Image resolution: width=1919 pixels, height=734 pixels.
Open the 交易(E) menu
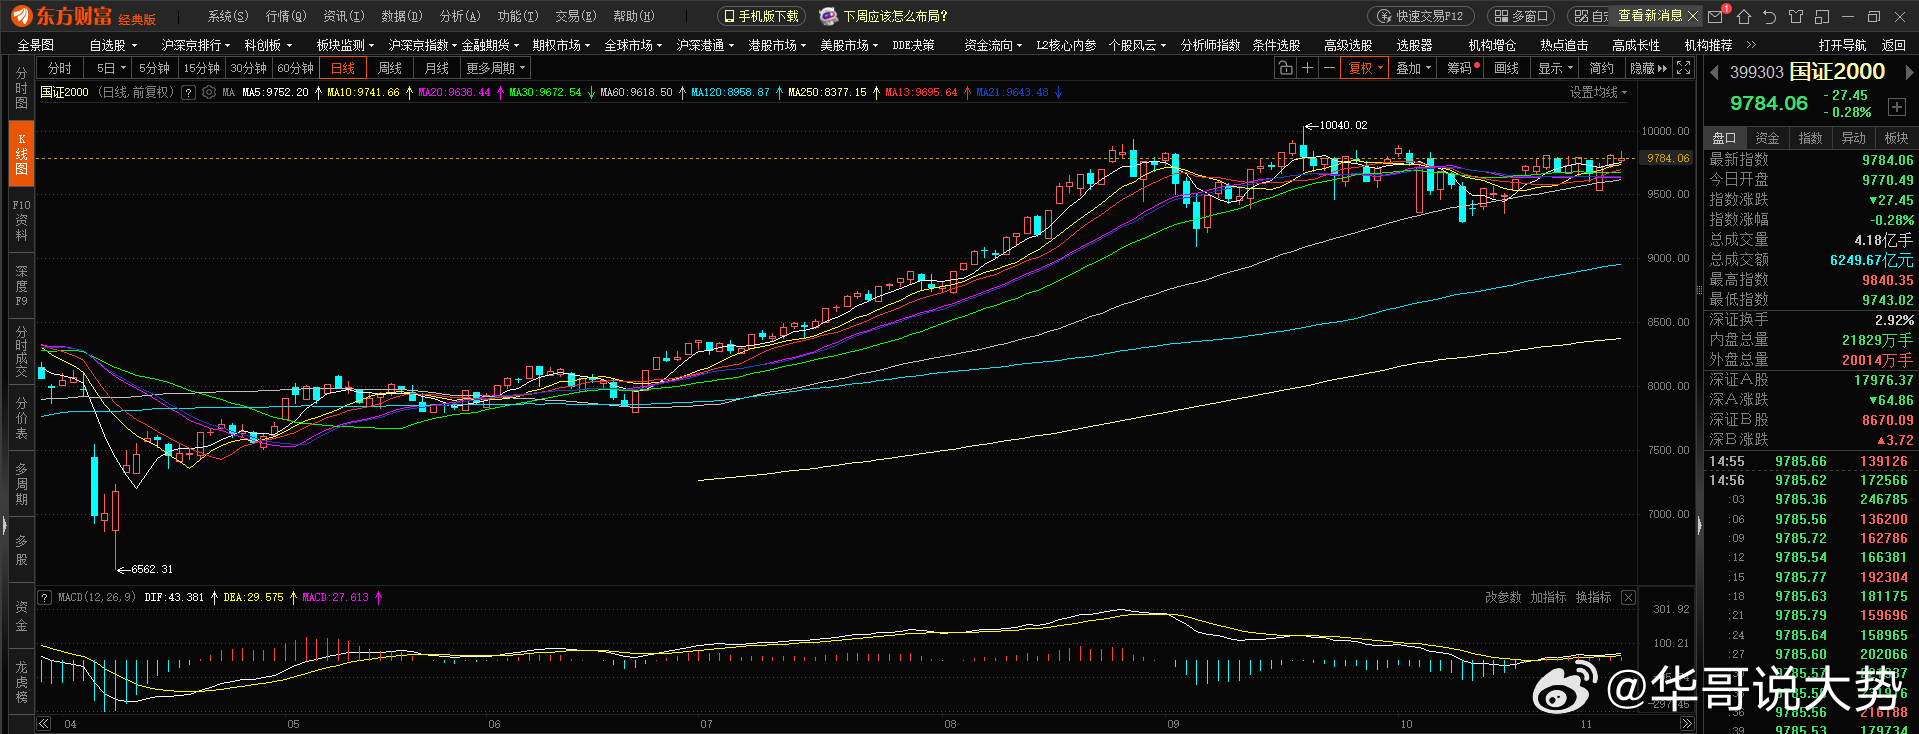click(576, 16)
